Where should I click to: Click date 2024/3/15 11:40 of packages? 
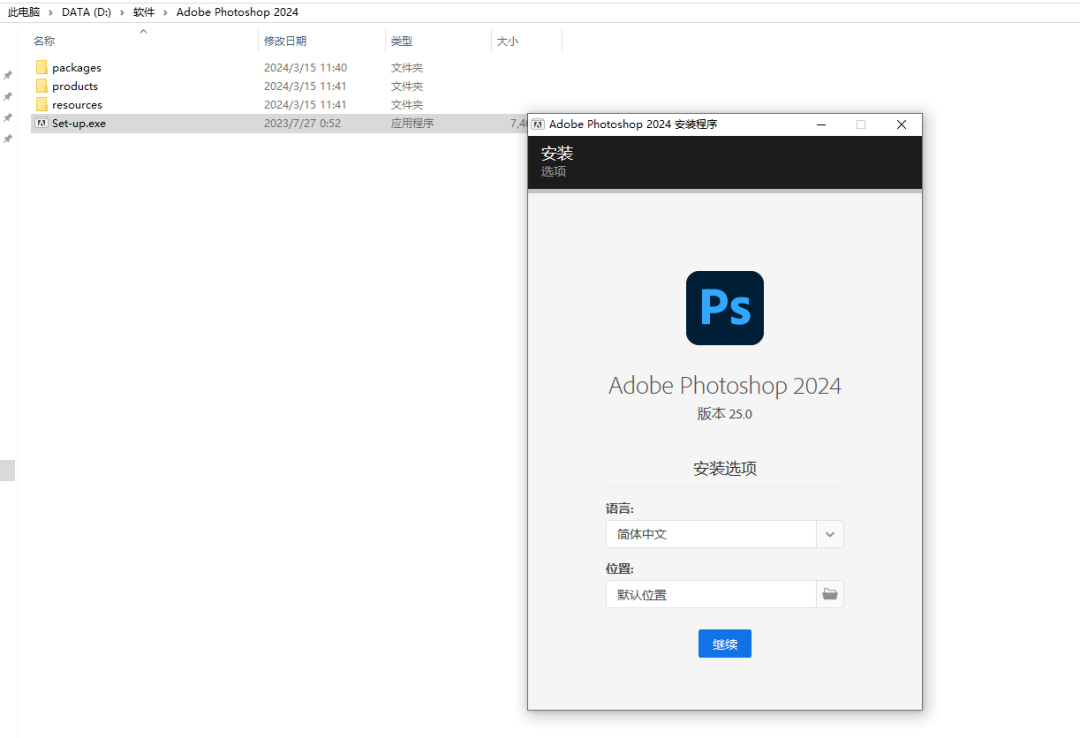305,68
